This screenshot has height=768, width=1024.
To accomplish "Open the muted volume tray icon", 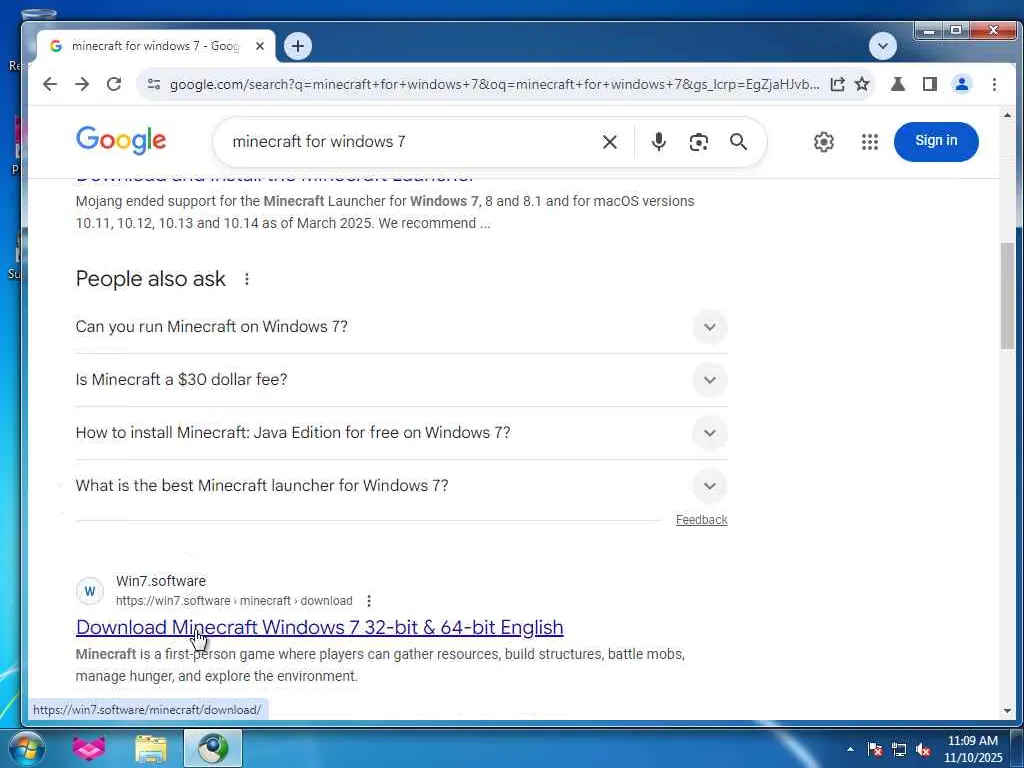I will (x=923, y=749).
